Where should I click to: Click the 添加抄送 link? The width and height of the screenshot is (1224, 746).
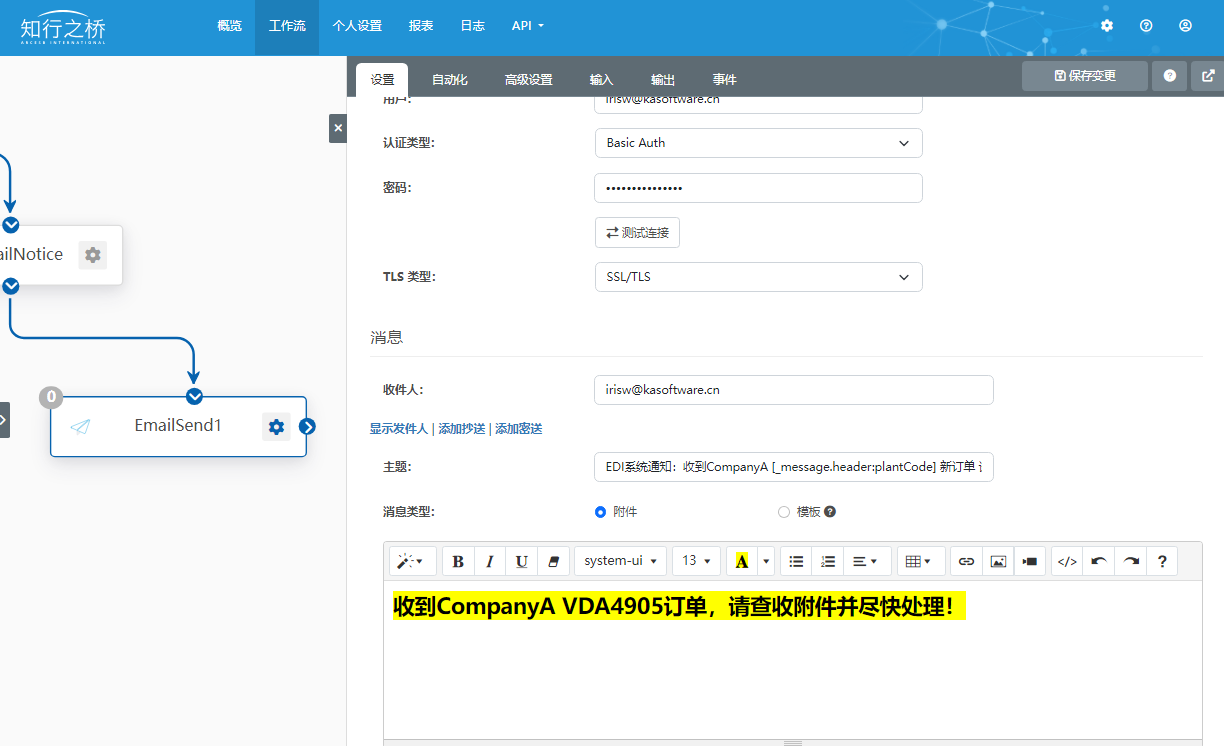460,429
